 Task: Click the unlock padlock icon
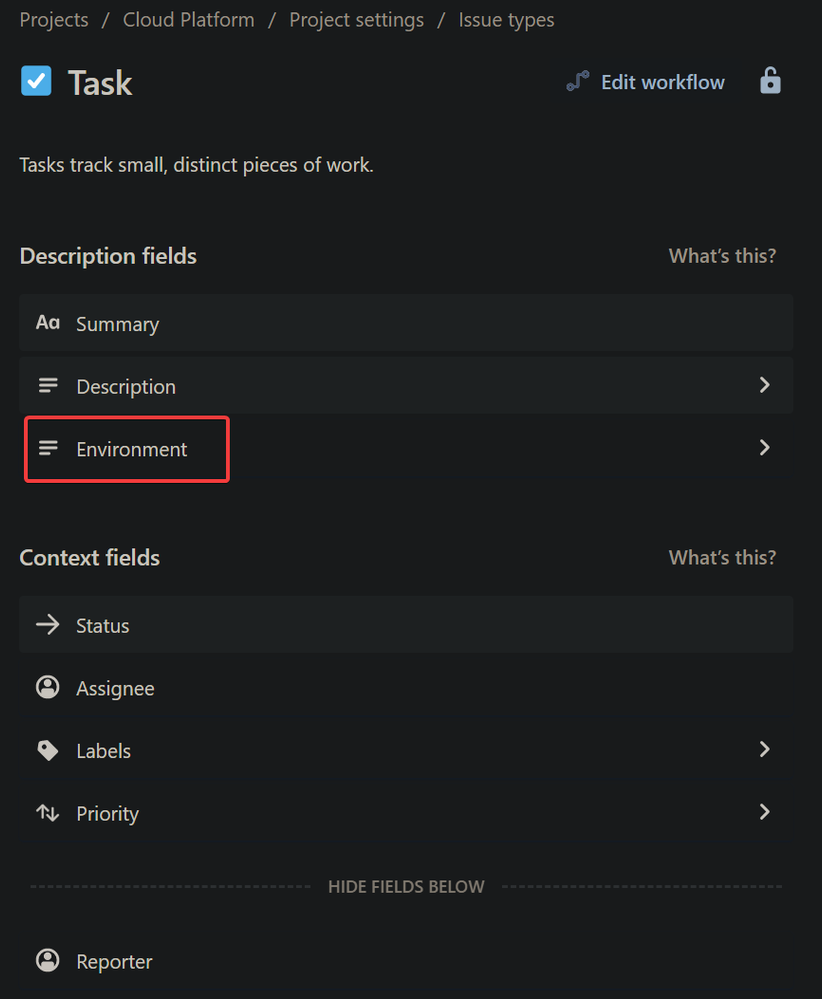770,81
